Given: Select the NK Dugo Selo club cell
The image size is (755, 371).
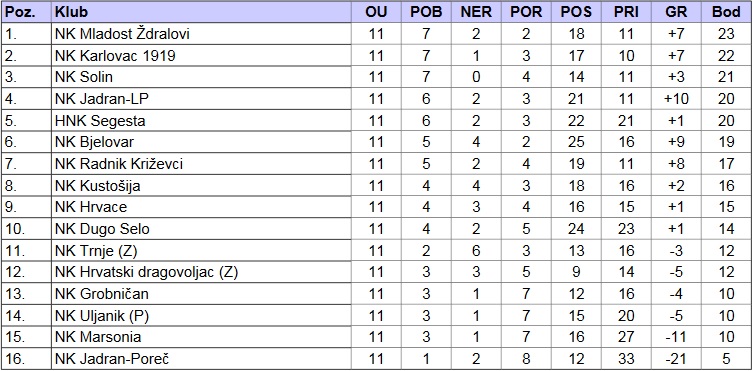Looking at the screenshot, I should 201,229.
